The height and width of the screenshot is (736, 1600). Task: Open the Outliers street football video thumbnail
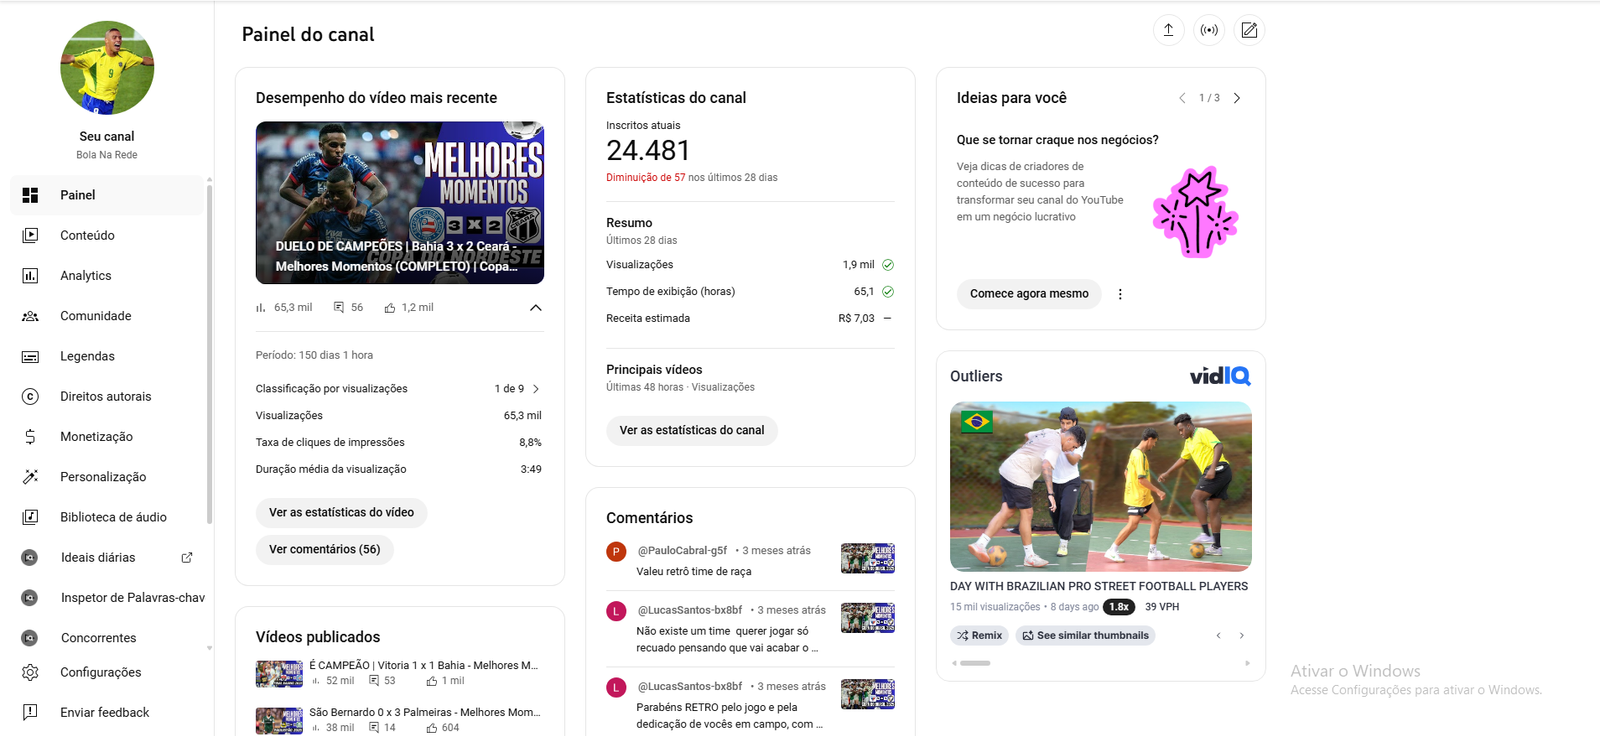(1101, 486)
